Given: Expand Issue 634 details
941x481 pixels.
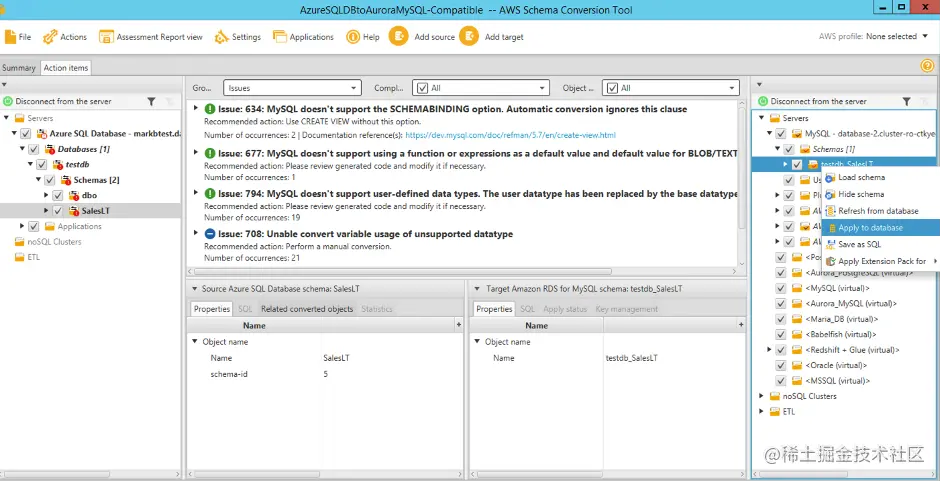Looking at the screenshot, I should click(196, 109).
